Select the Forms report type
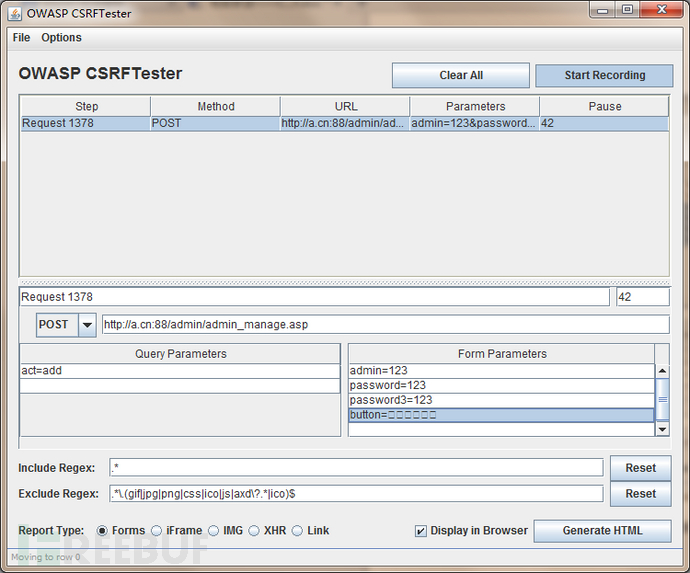 (102, 531)
